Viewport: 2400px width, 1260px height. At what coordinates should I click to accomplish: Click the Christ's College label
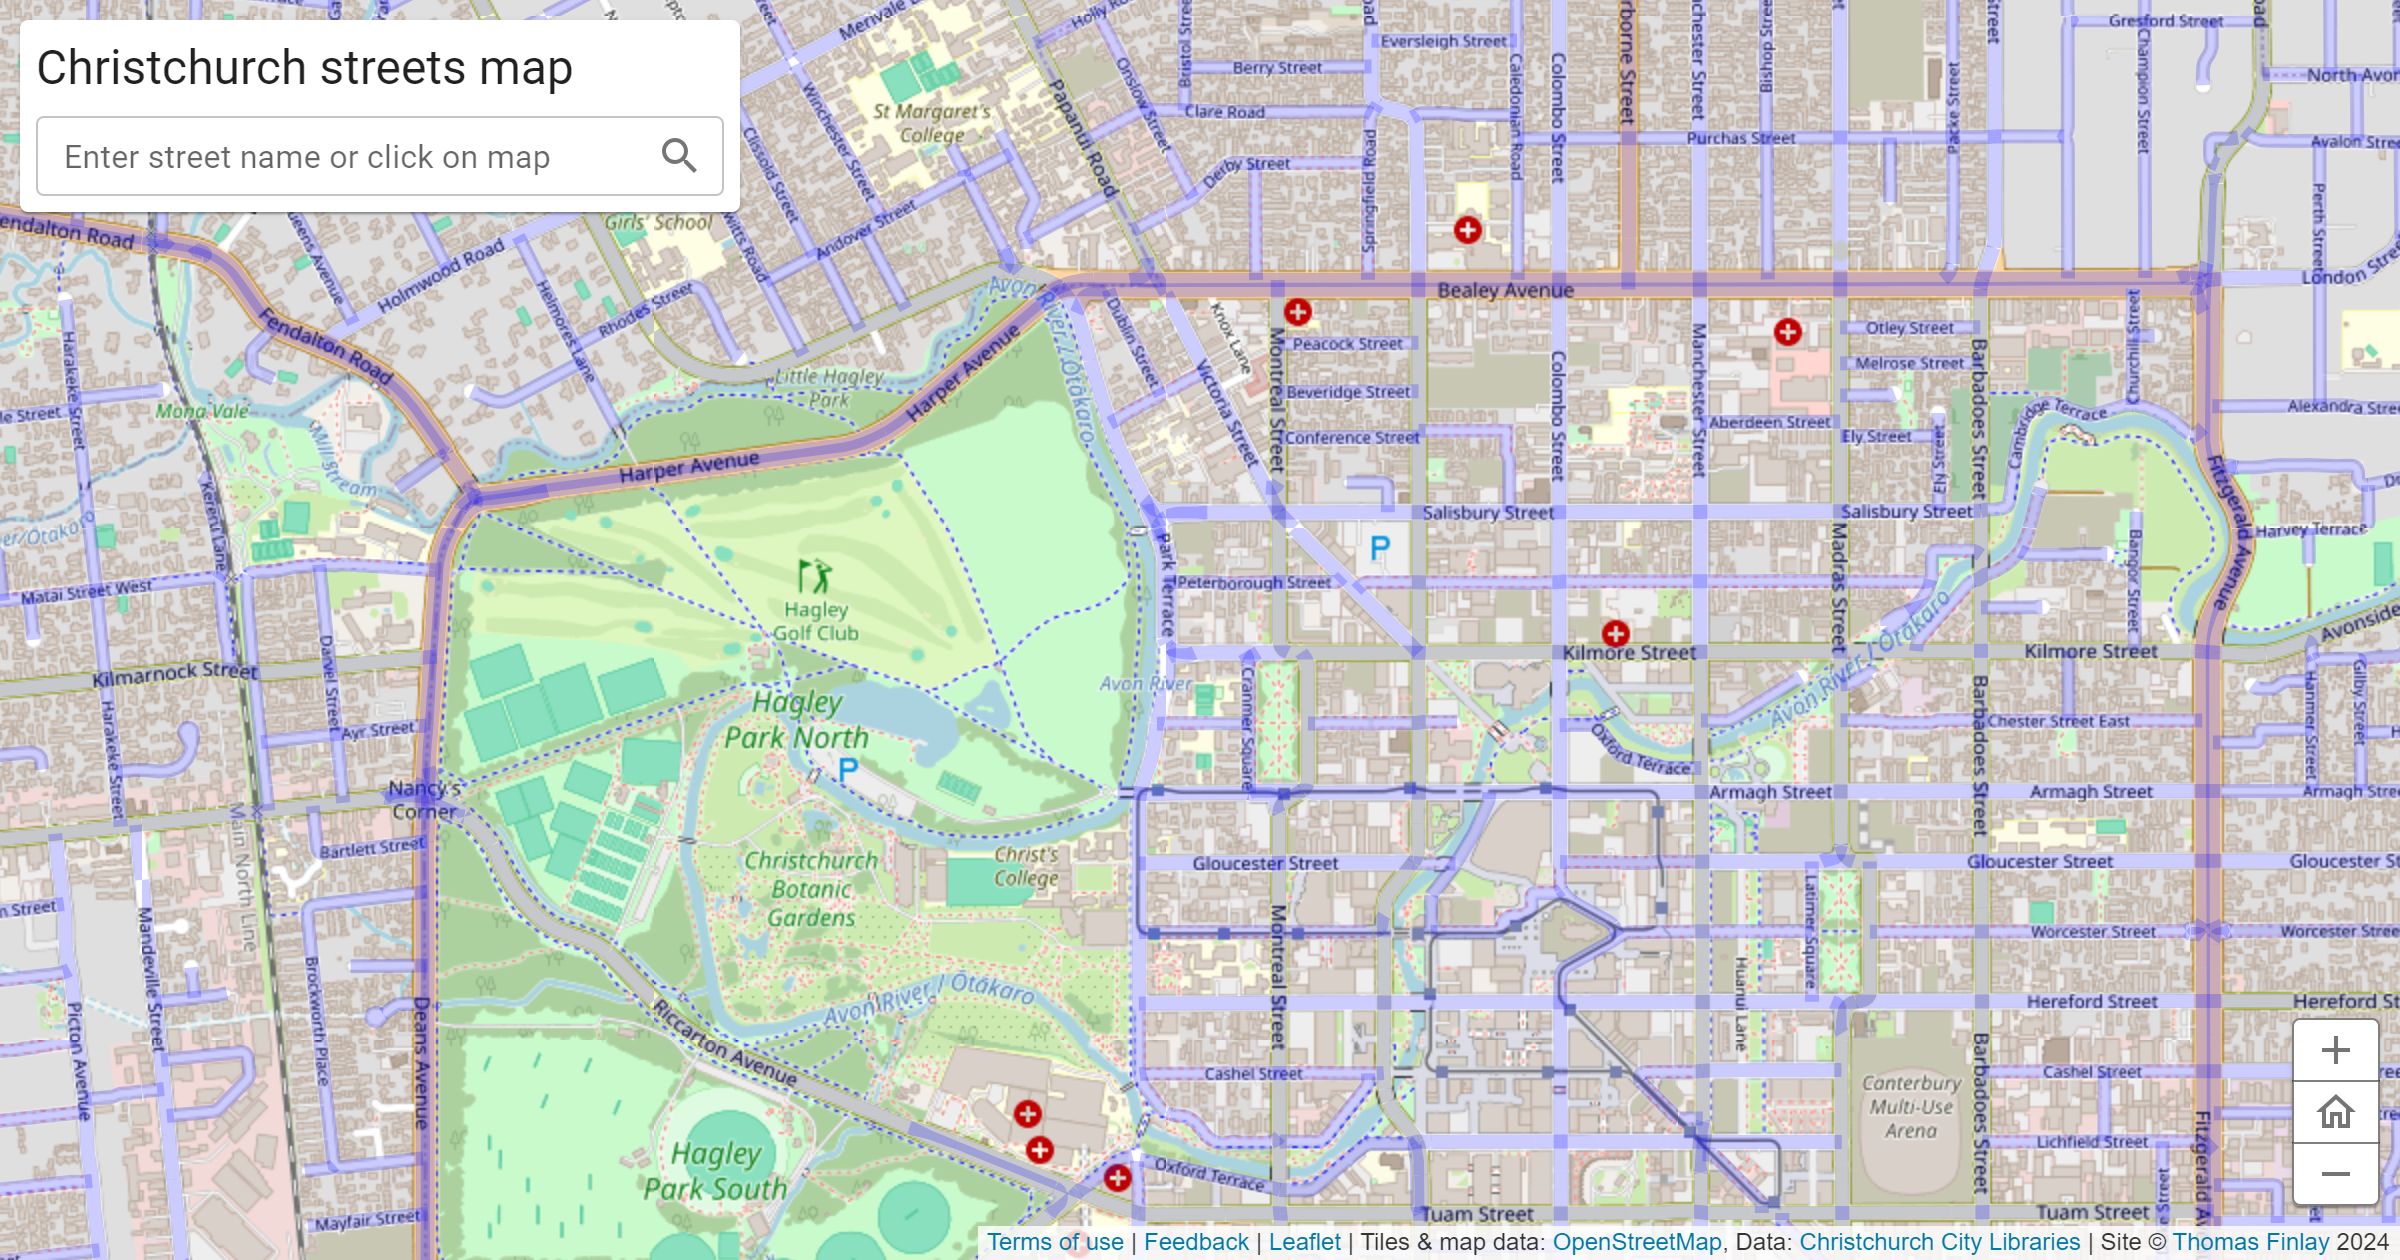point(1026,866)
